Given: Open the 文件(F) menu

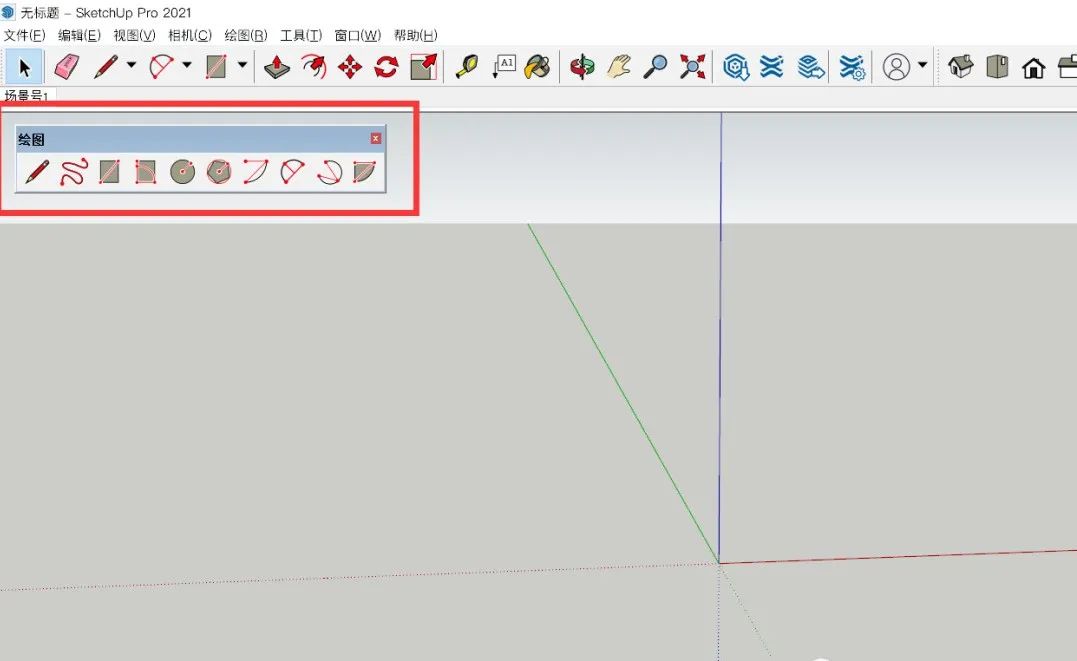Looking at the screenshot, I should click(x=25, y=35).
